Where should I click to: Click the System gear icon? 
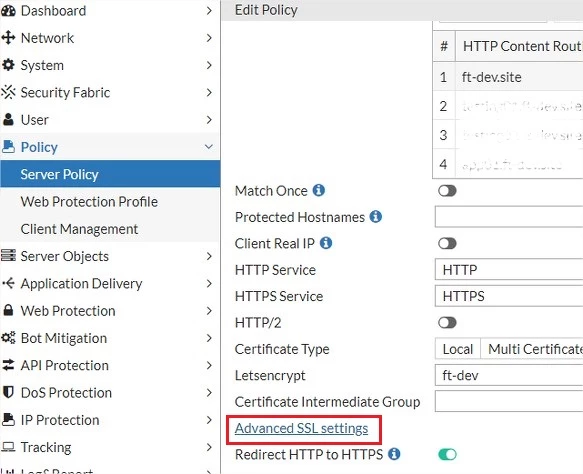pyautogui.click(x=8, y=65)
